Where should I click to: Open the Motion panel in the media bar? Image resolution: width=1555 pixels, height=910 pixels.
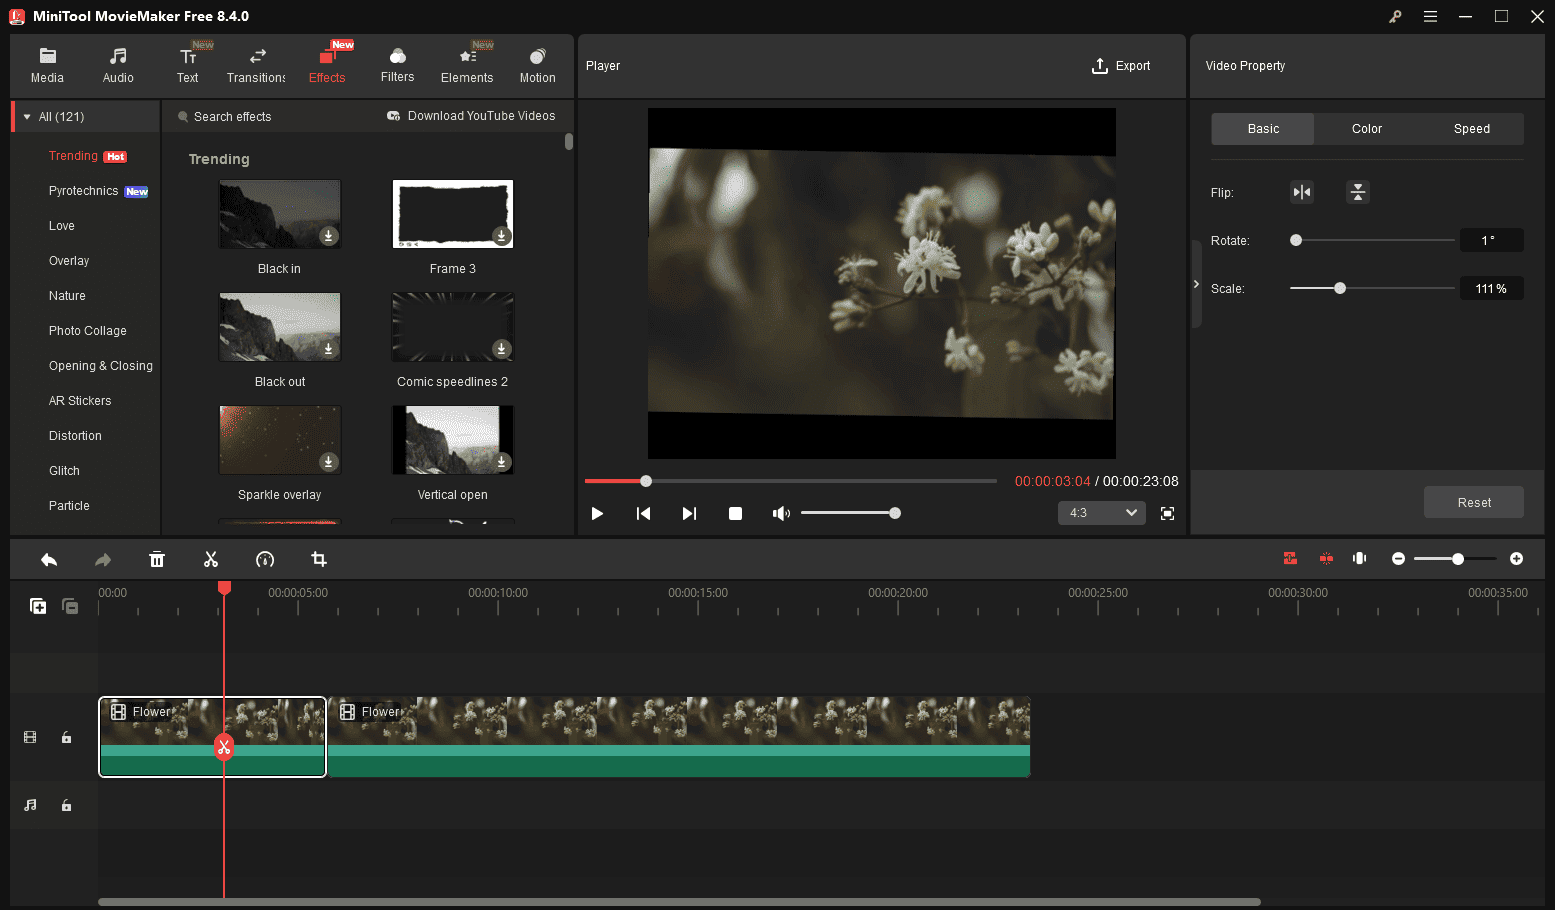[537, 63]
